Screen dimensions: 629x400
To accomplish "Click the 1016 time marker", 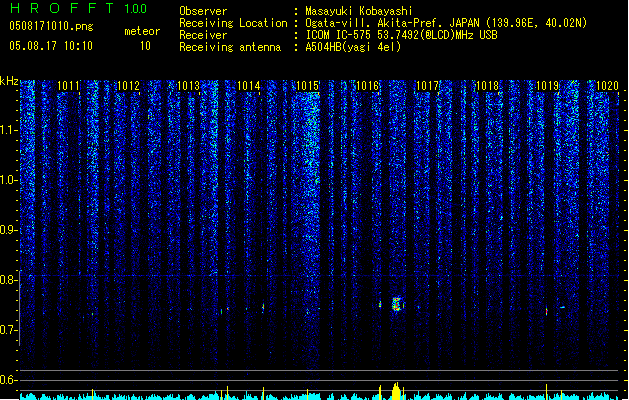I will pos(368,86).
